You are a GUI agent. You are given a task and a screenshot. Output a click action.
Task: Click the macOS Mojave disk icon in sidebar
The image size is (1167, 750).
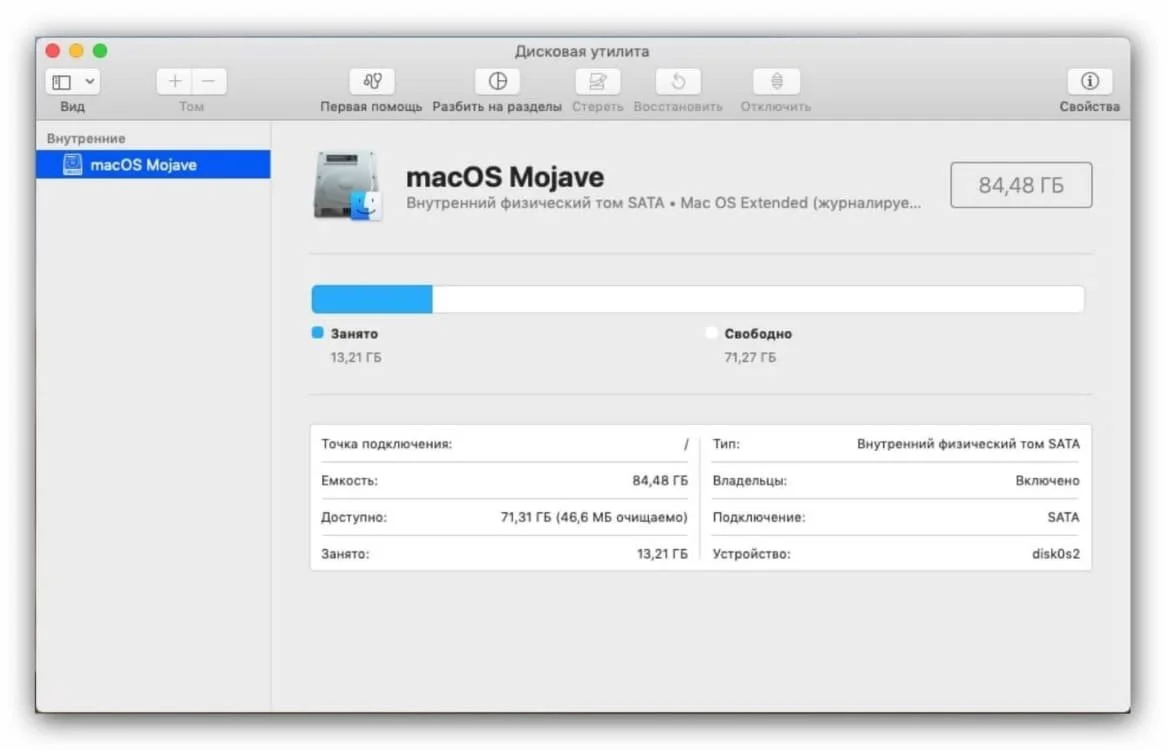pyautogui.click(x=72, y=164)
